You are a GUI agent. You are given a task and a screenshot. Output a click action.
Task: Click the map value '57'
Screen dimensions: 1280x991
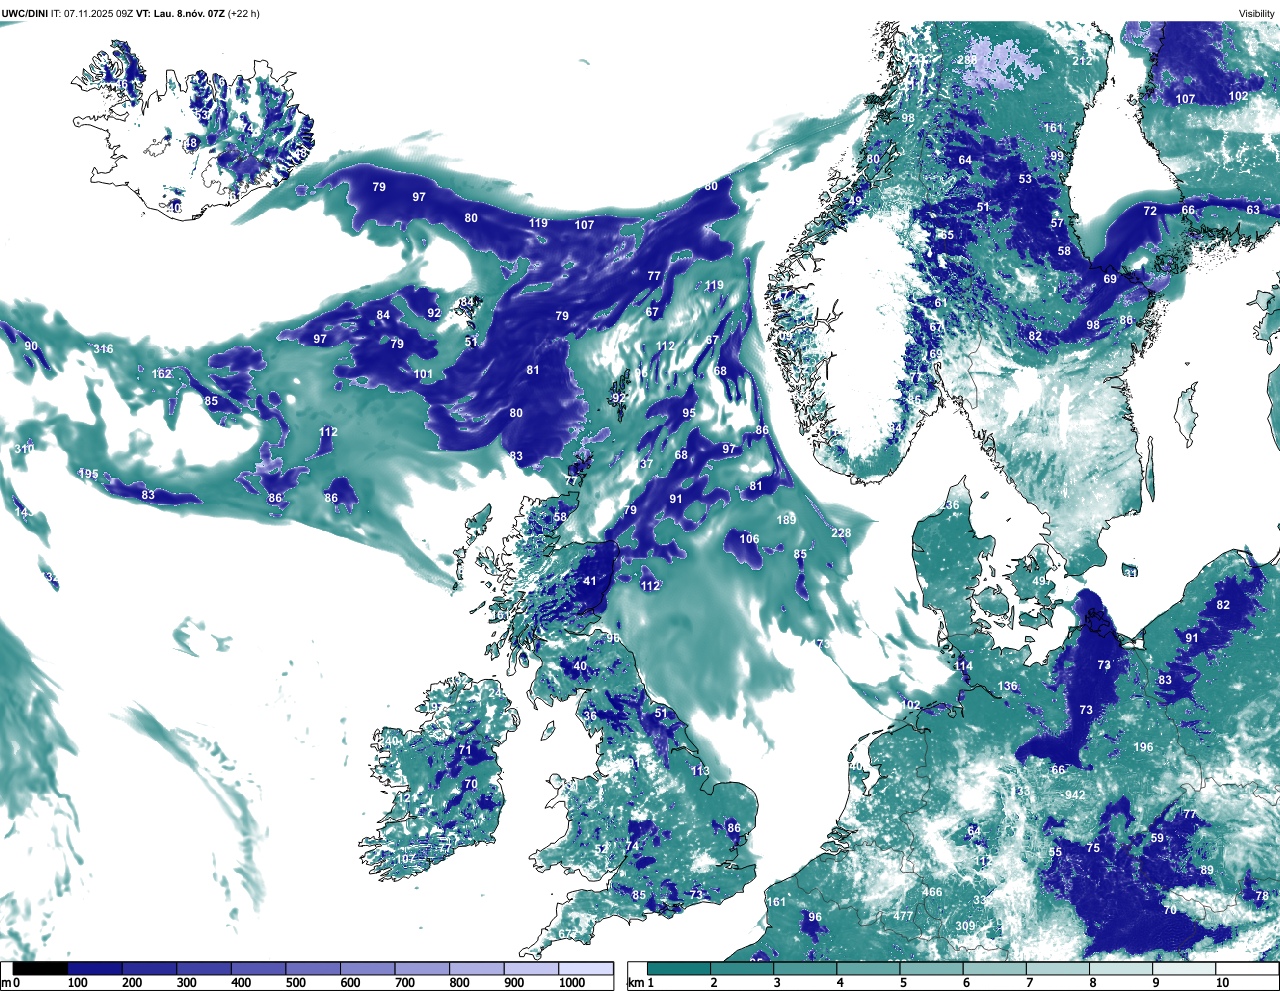(x=1057, y=223)
